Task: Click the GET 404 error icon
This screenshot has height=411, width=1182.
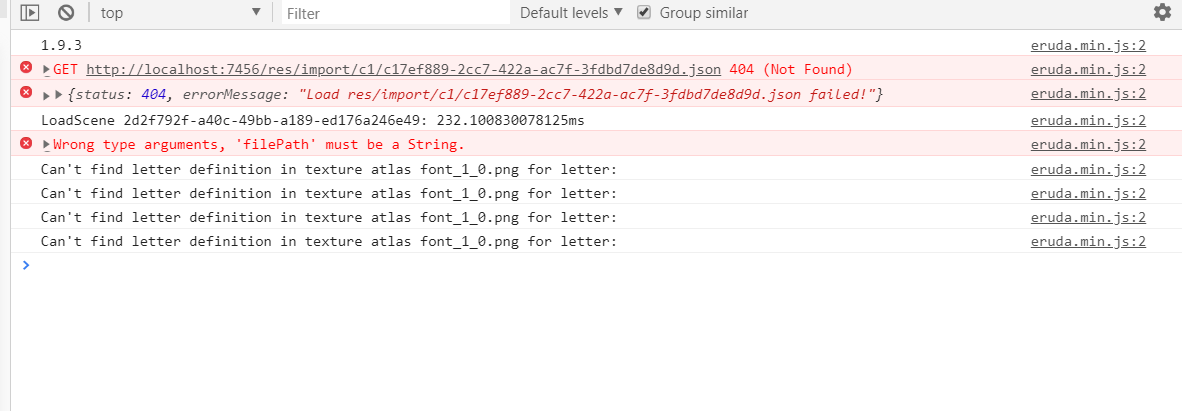Action: tap(26, 68)
